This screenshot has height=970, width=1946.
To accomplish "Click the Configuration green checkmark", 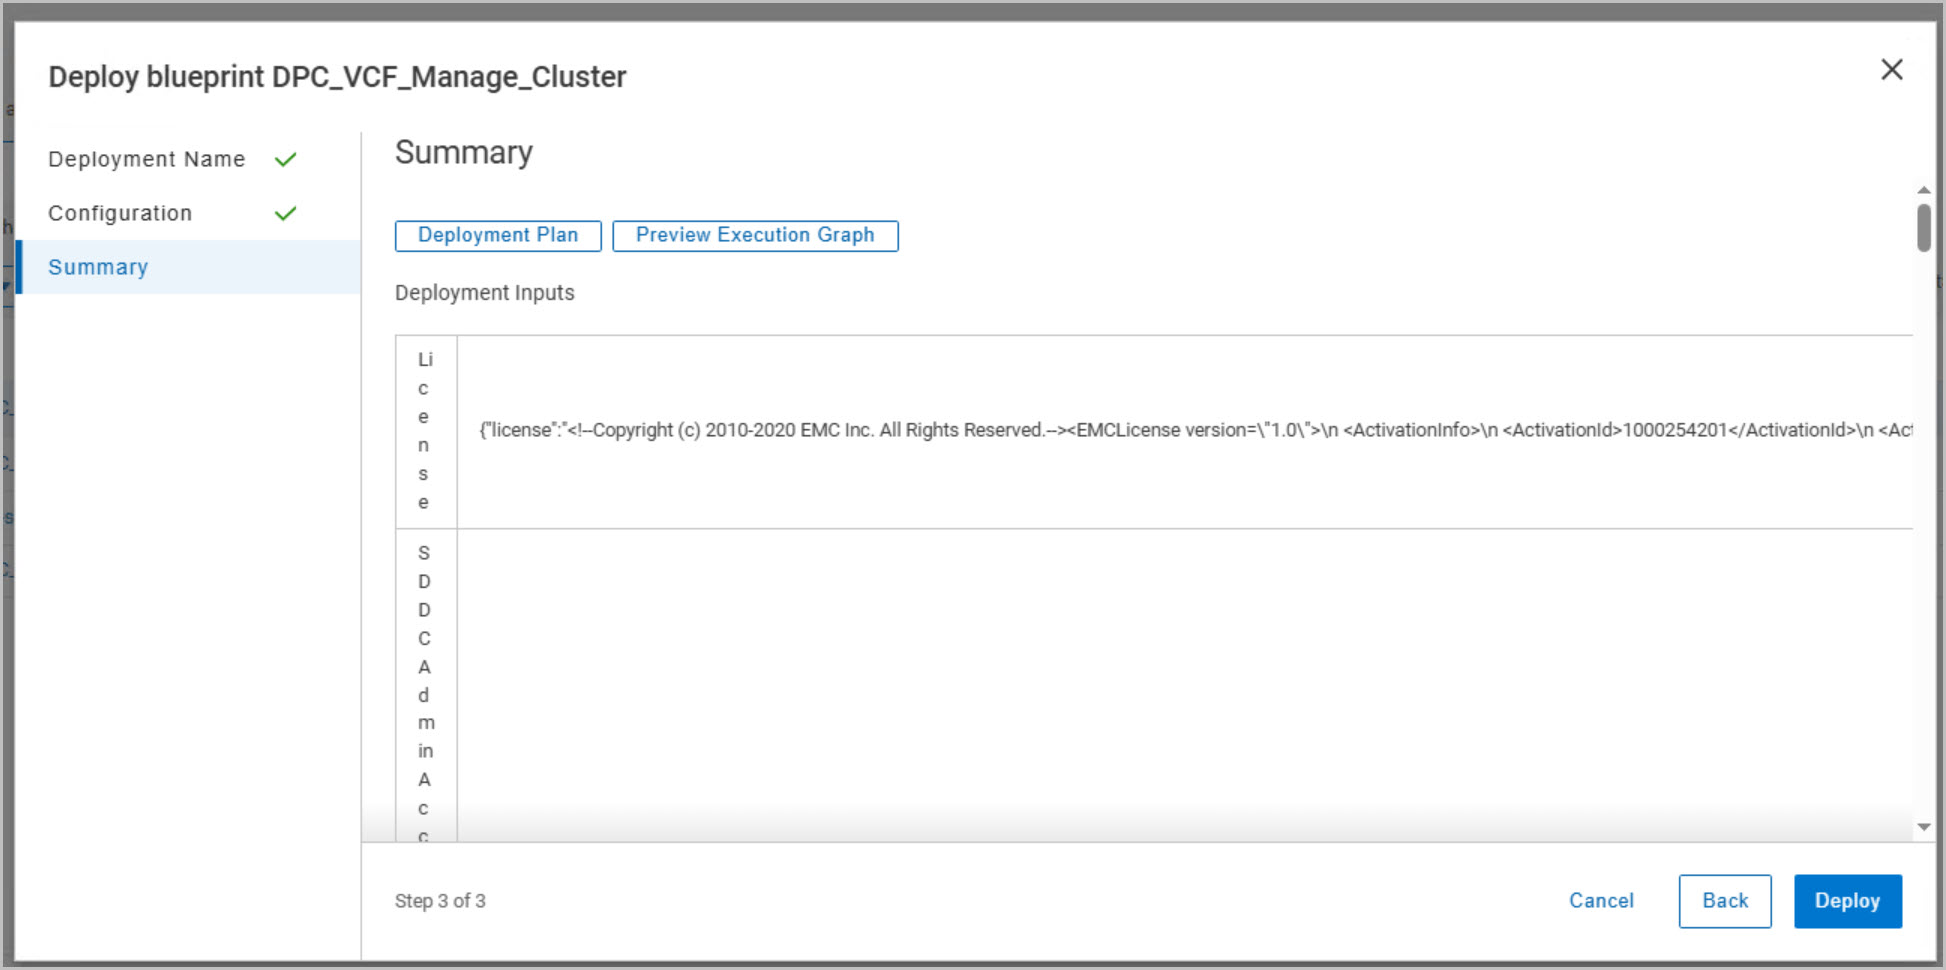I will coord(286,214).
